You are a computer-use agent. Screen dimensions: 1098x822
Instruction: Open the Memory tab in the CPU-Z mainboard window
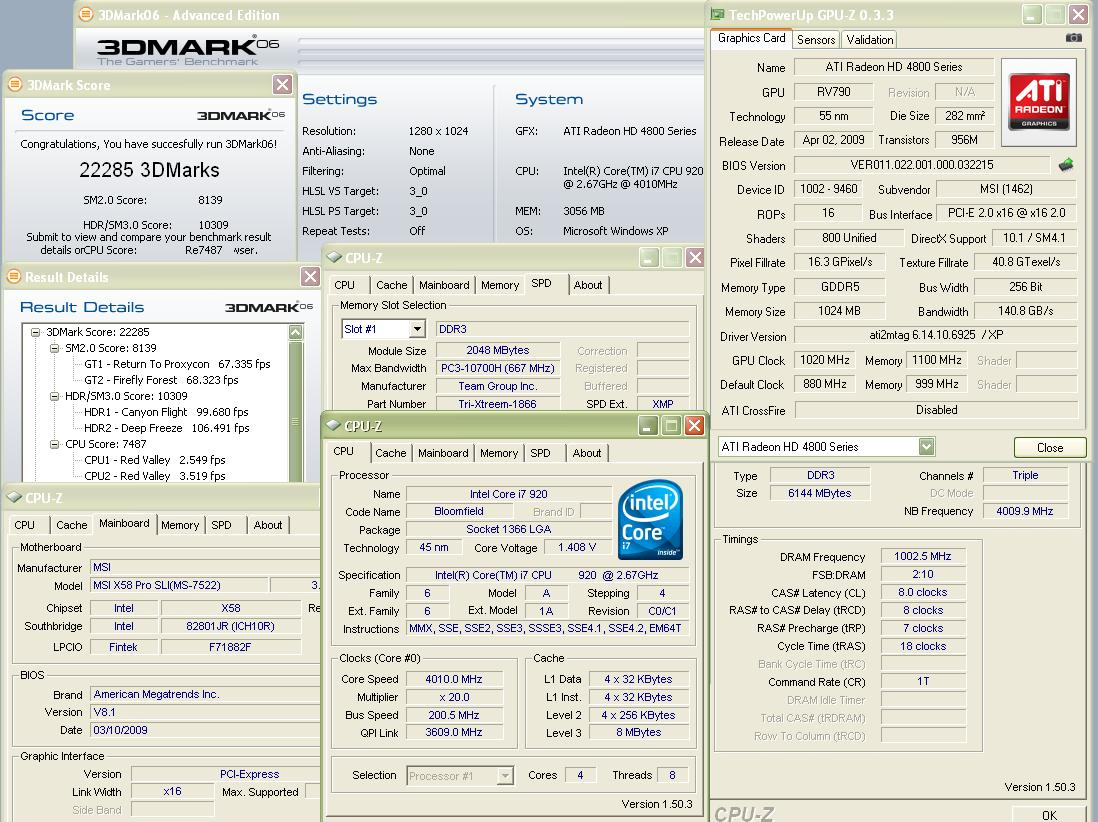pos(180,525)
